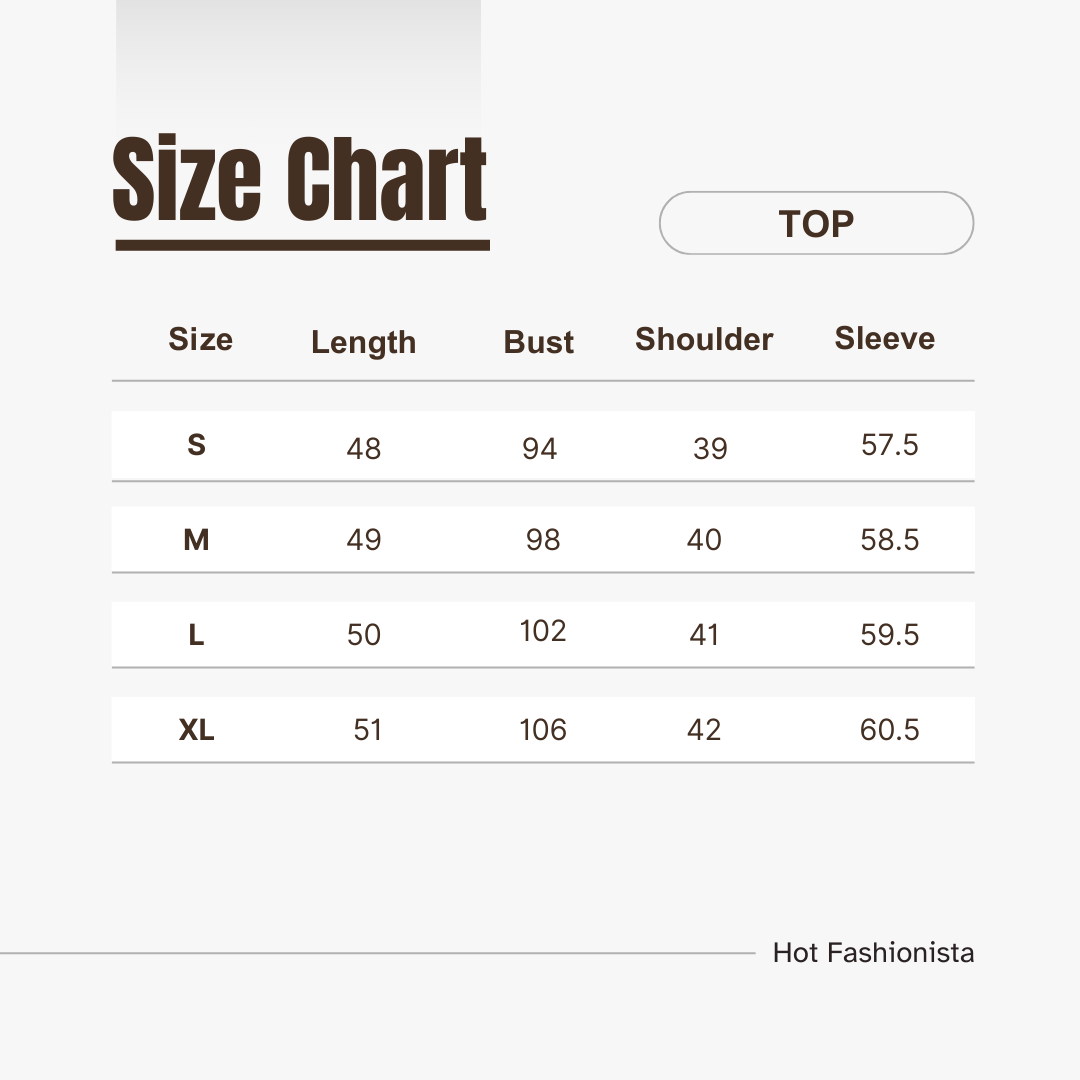Click the Size Chart heading
The height and width of the screenshot is (1080, 1080).
click(300, 182)
